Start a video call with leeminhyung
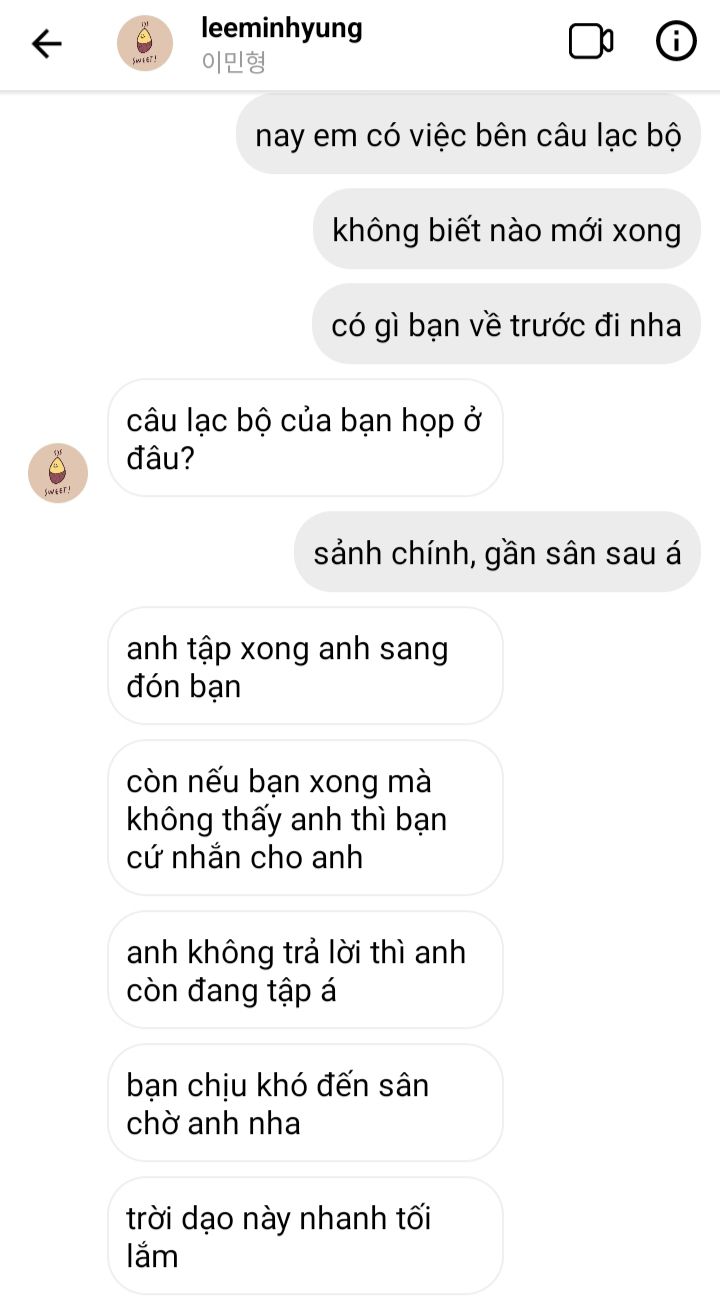The width and height of the screenshot is (720, 1300). click(x=591, y=41)
